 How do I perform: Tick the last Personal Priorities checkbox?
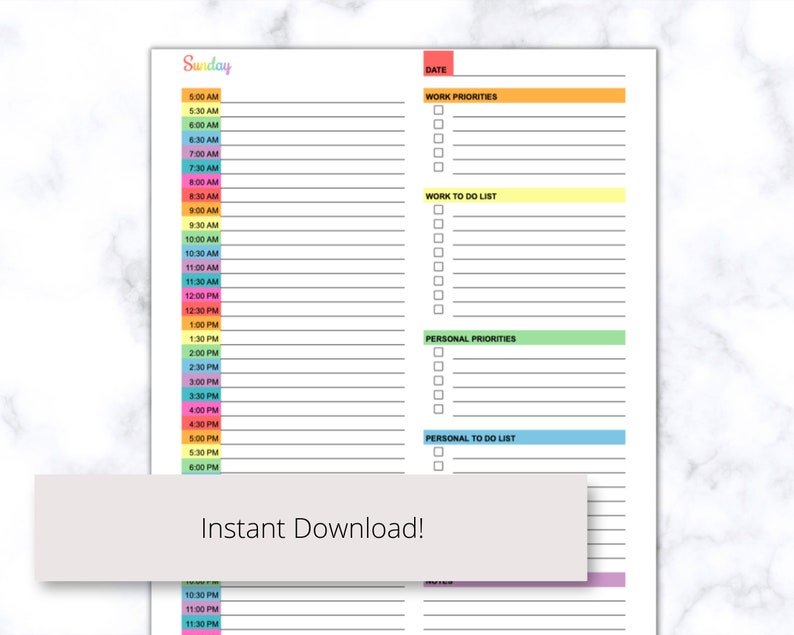[439, 409]
